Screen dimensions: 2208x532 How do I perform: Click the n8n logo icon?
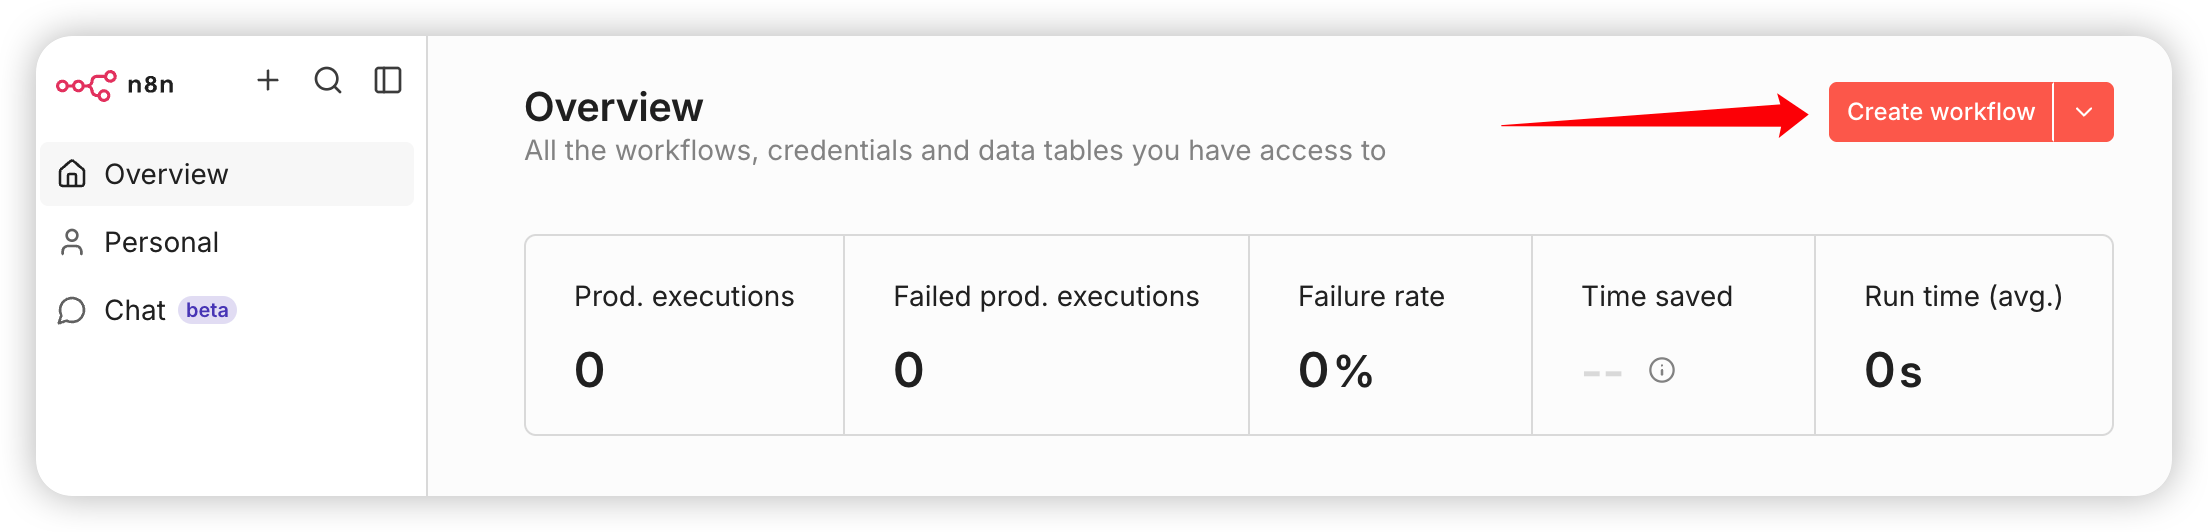pyautogui.click(x=86, y=85)
